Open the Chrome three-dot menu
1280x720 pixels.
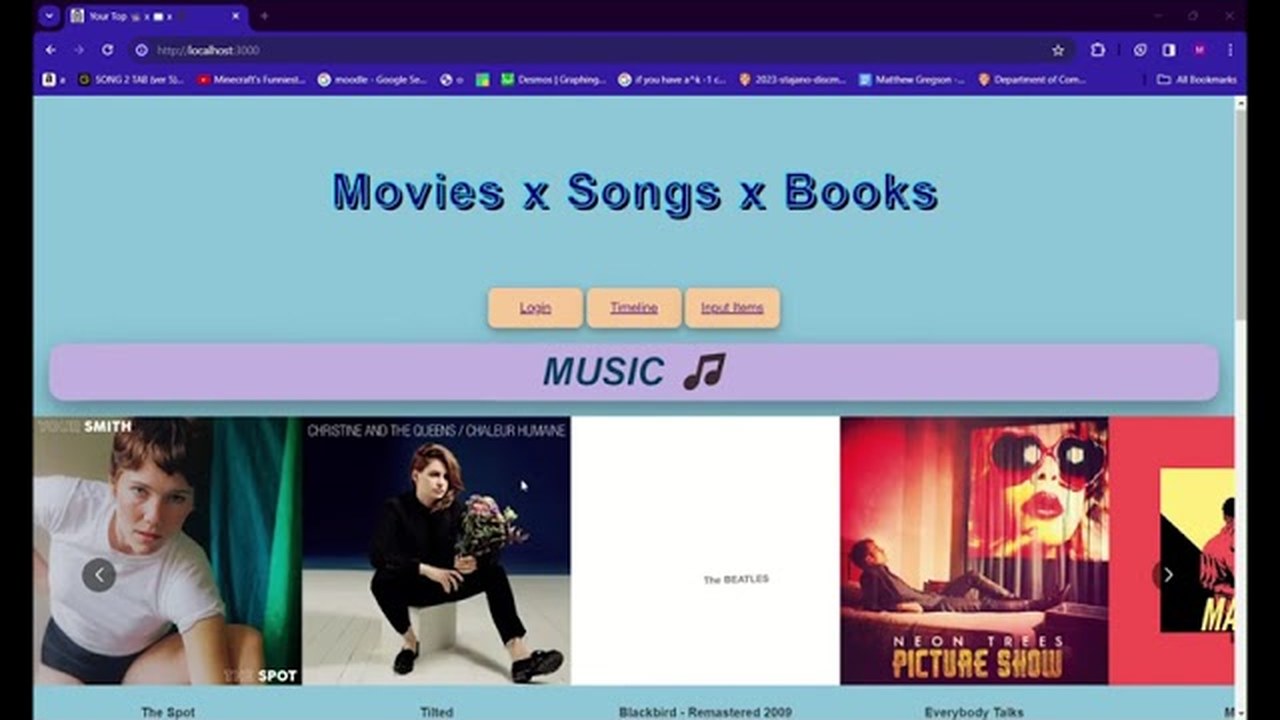click(x=1229, y=50)
